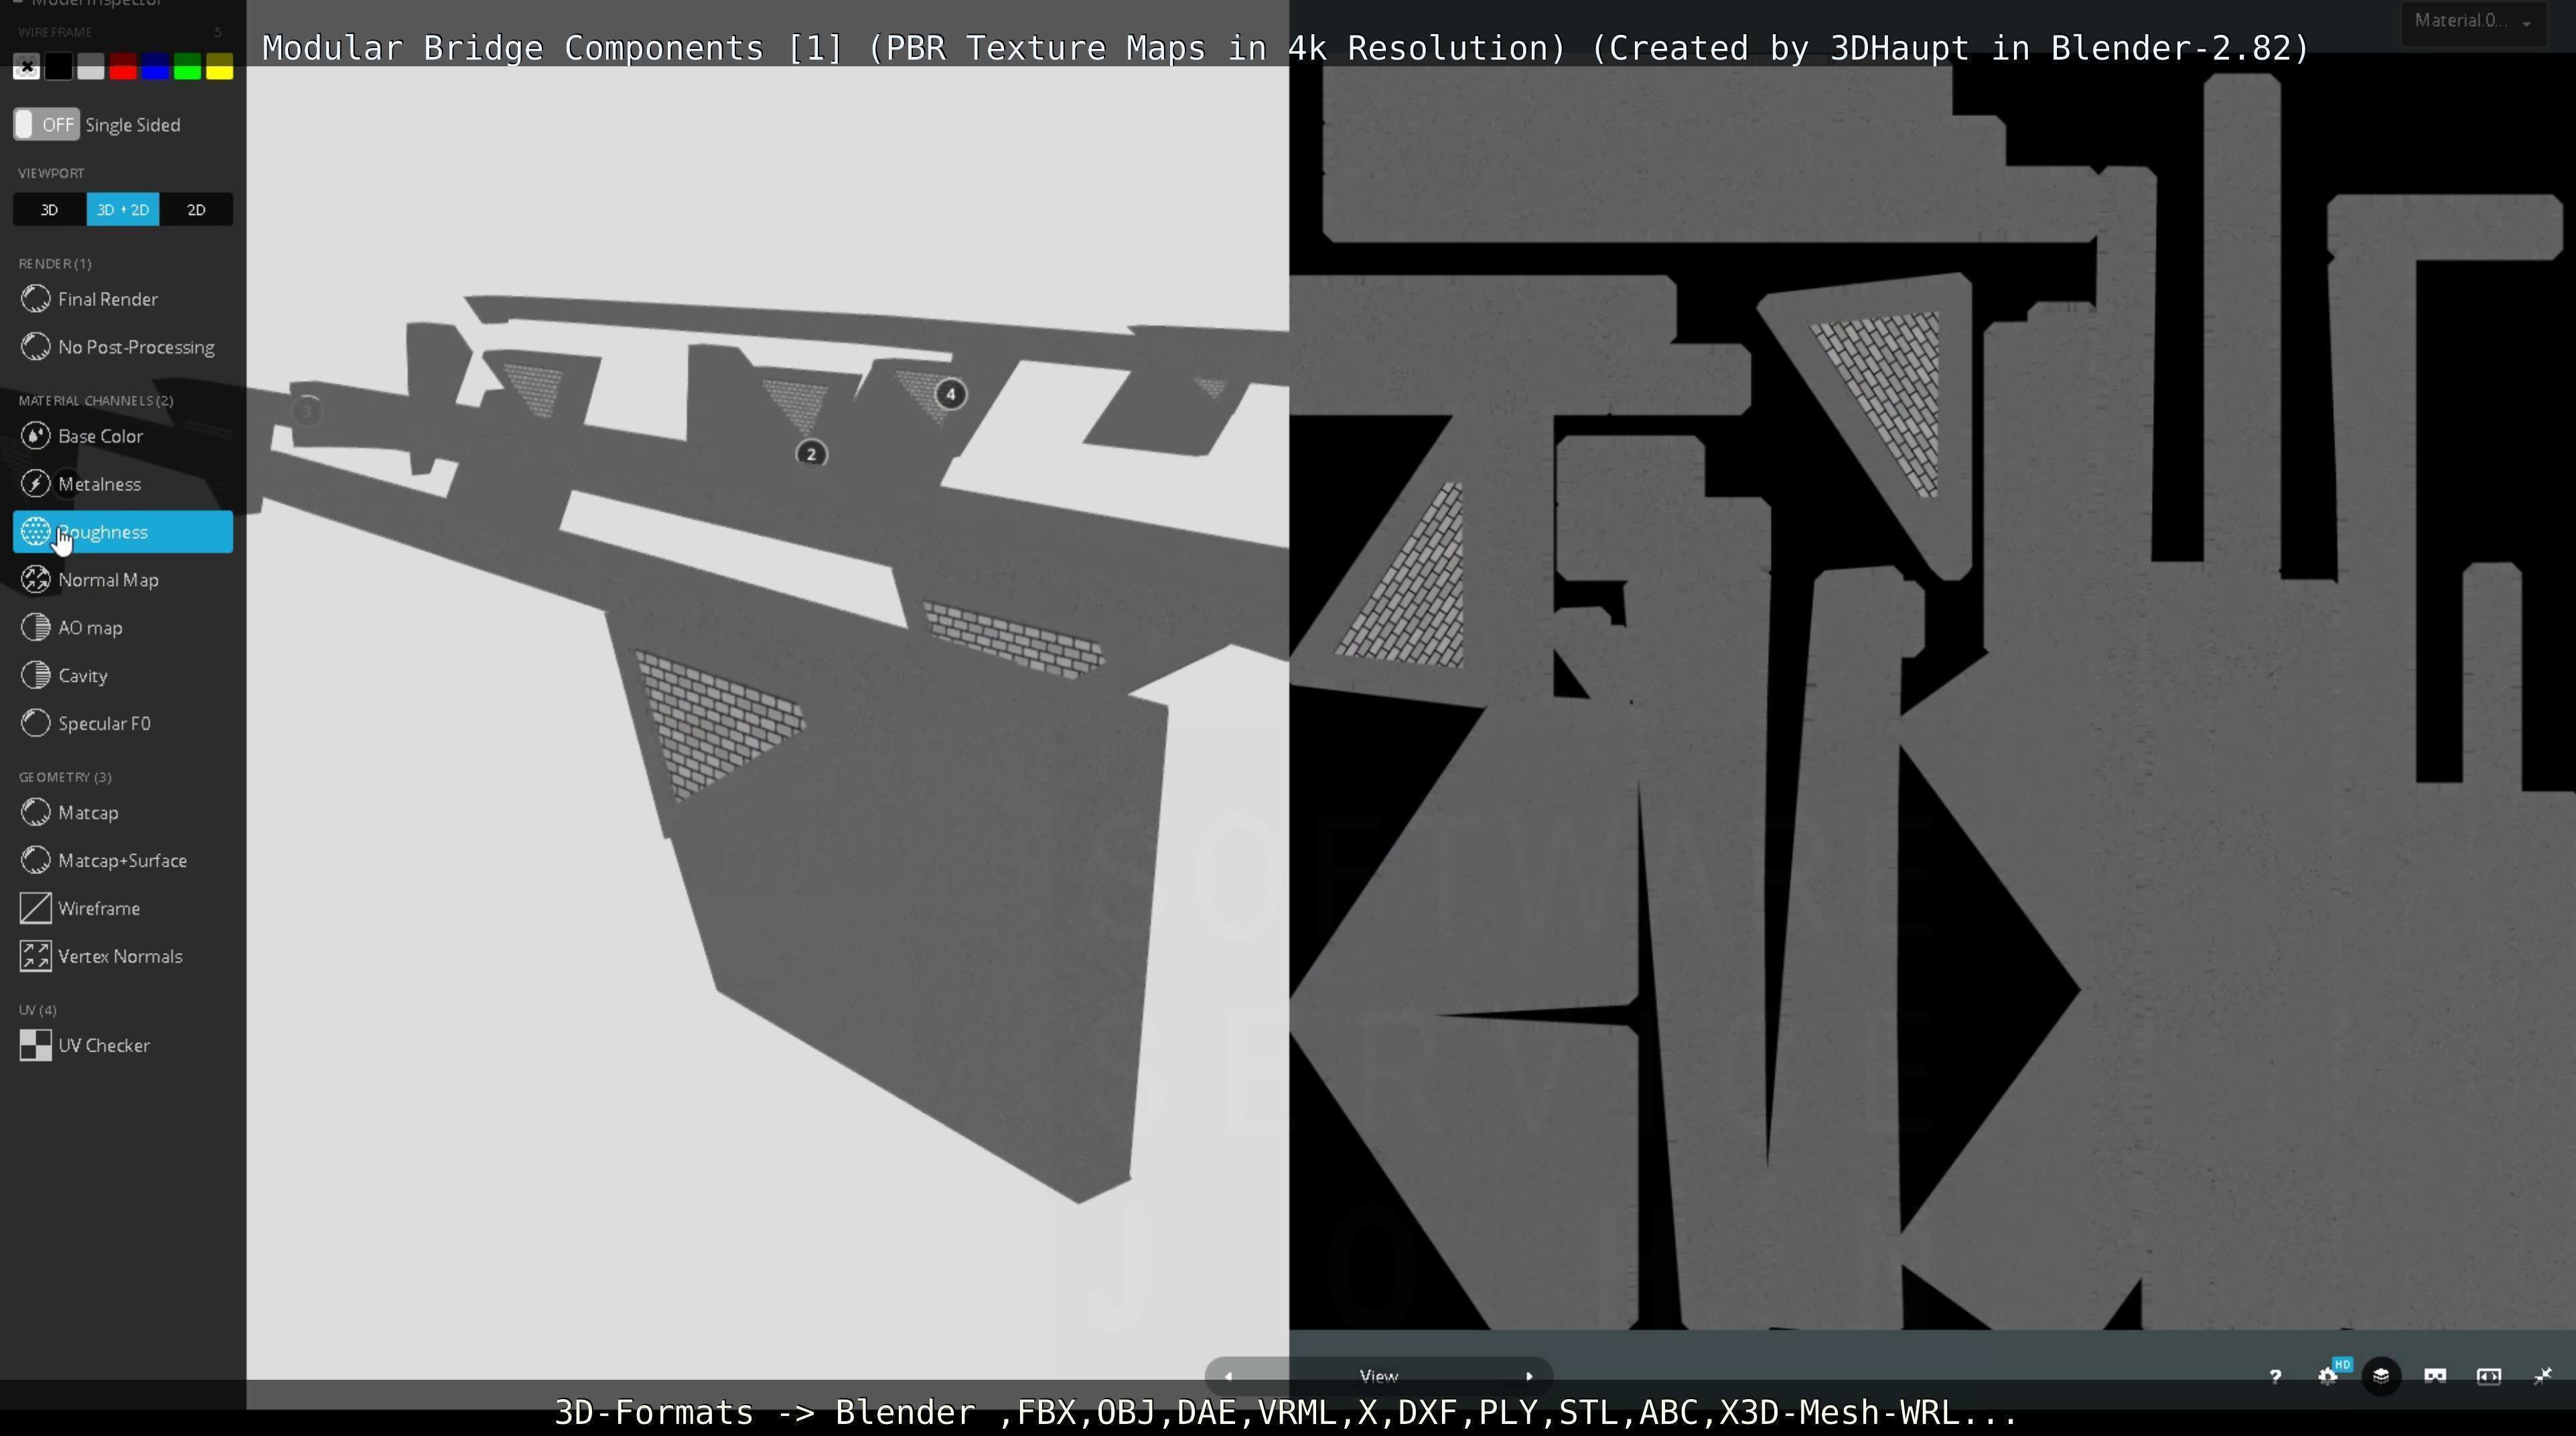
Task: Click the Final Render icon
Action: (x=36, y=299)
